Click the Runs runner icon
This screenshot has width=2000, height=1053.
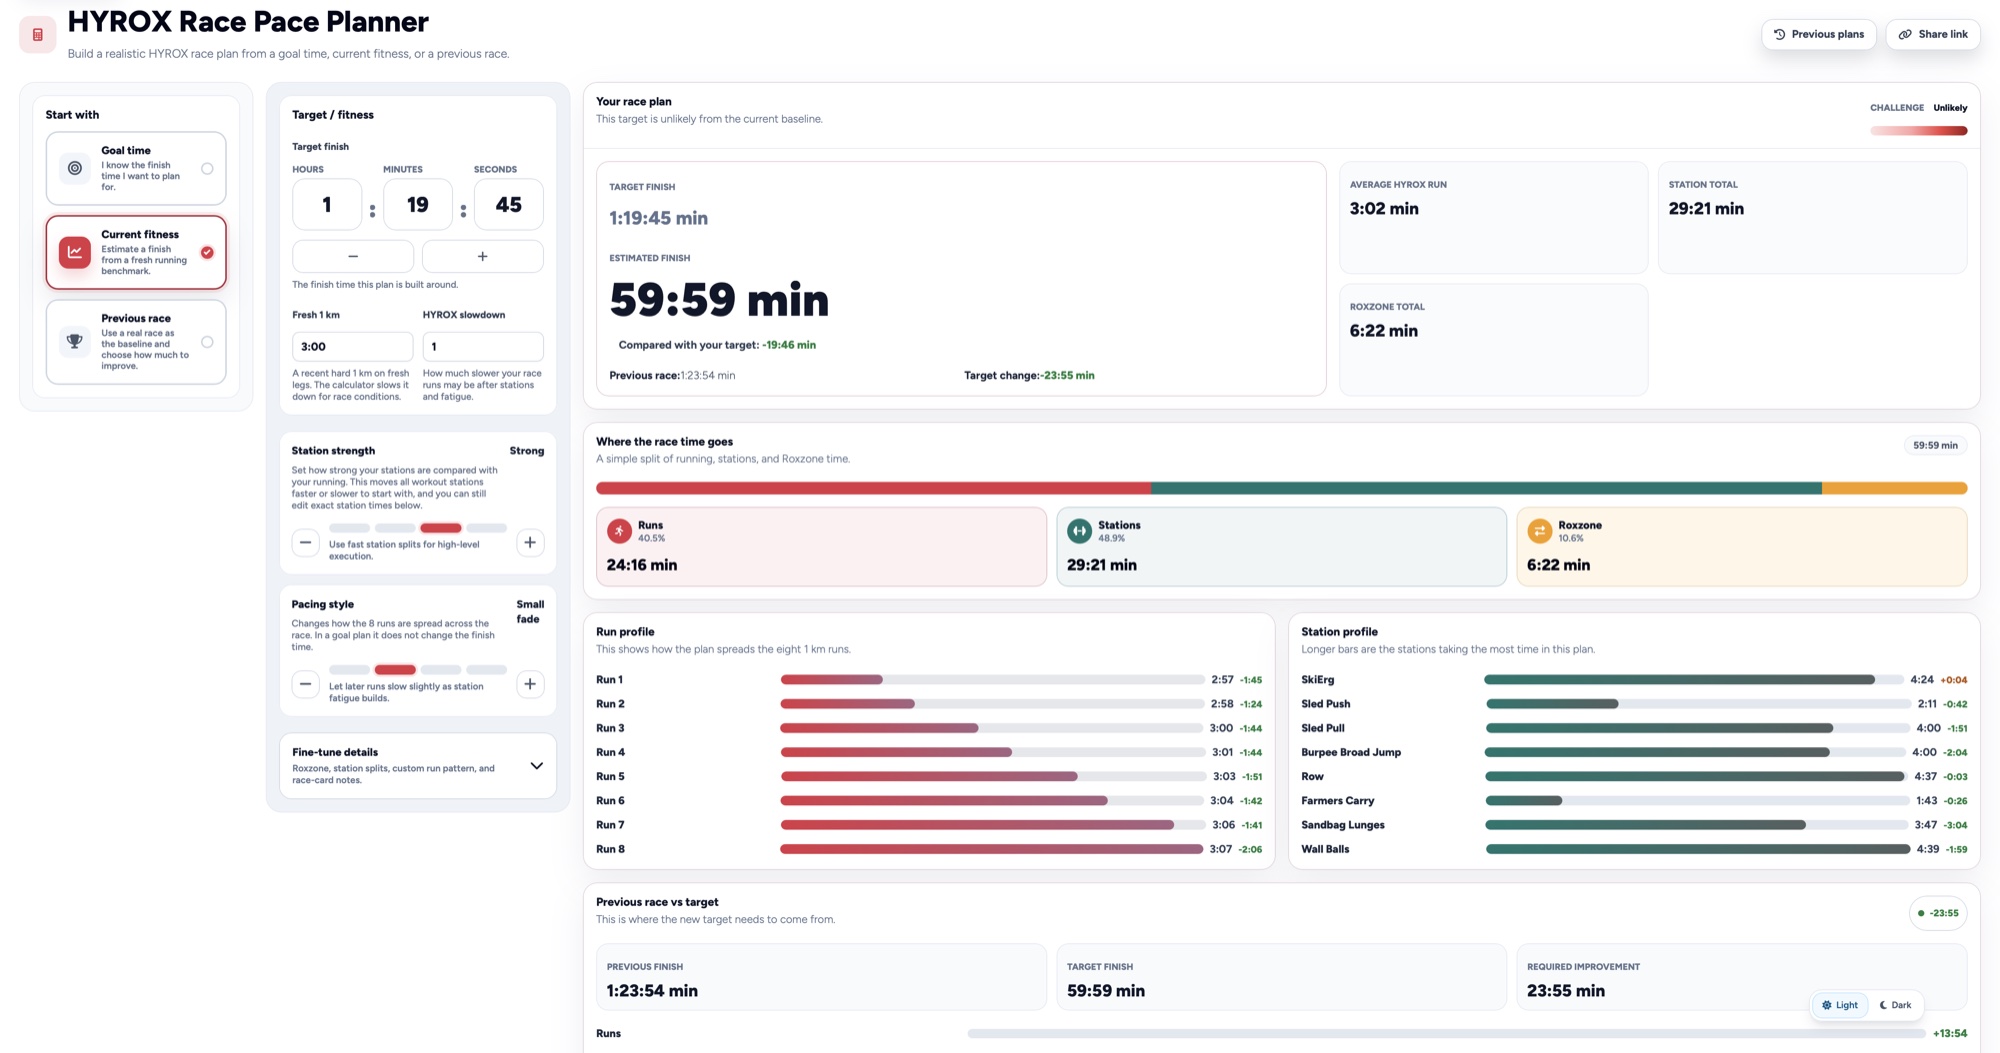click(x=620, y=530)
